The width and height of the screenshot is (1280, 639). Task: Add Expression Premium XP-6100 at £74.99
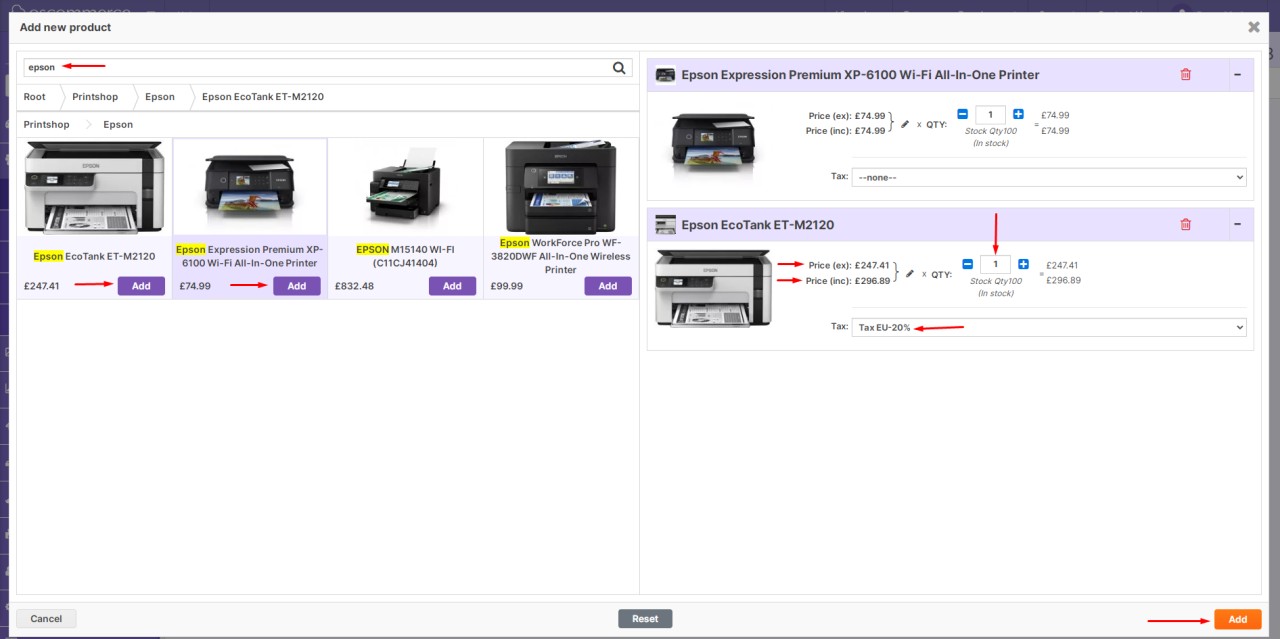297,286
